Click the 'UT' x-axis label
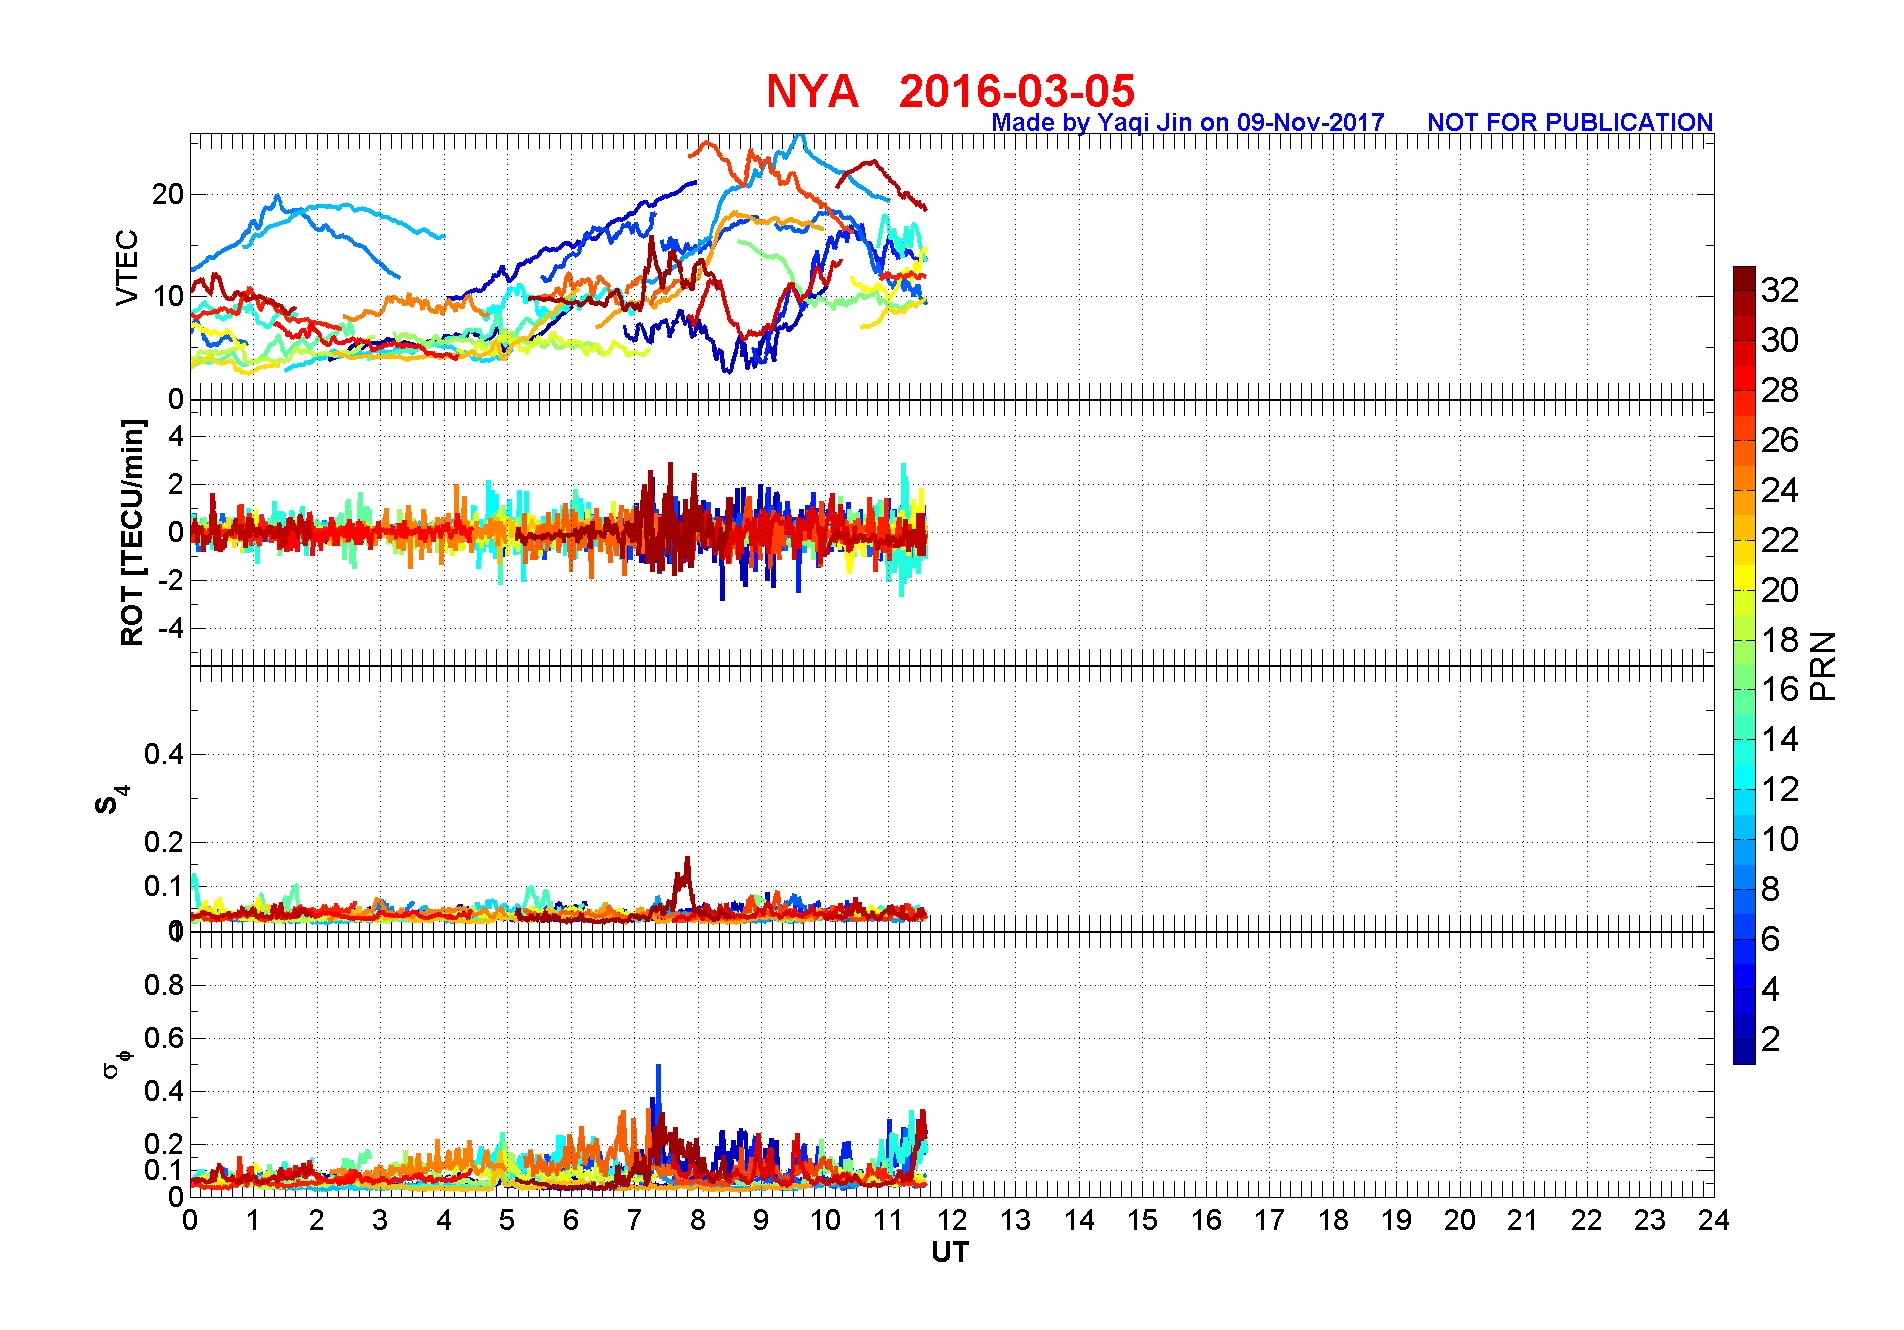This screenshot has height=1330, width=1904. click(x=950, y=1252)
